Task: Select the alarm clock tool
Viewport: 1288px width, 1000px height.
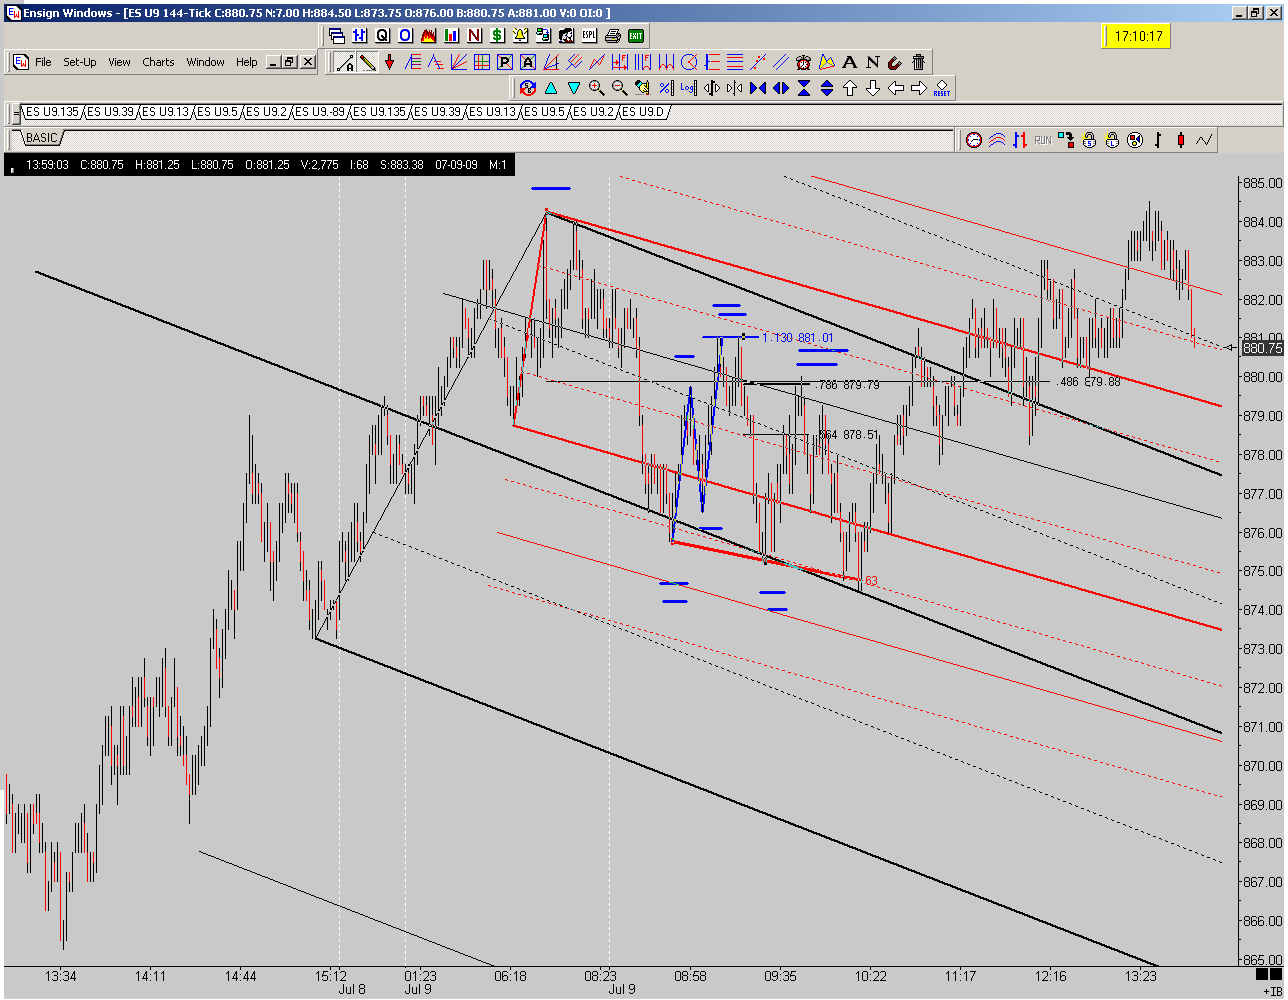Action: point(804,62)
